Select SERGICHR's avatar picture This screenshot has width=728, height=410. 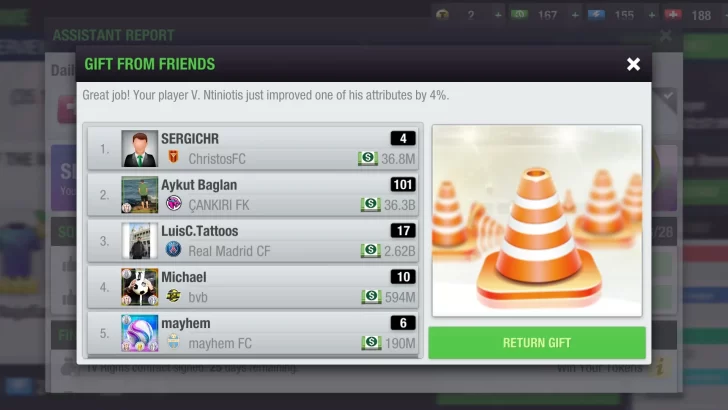139,149
